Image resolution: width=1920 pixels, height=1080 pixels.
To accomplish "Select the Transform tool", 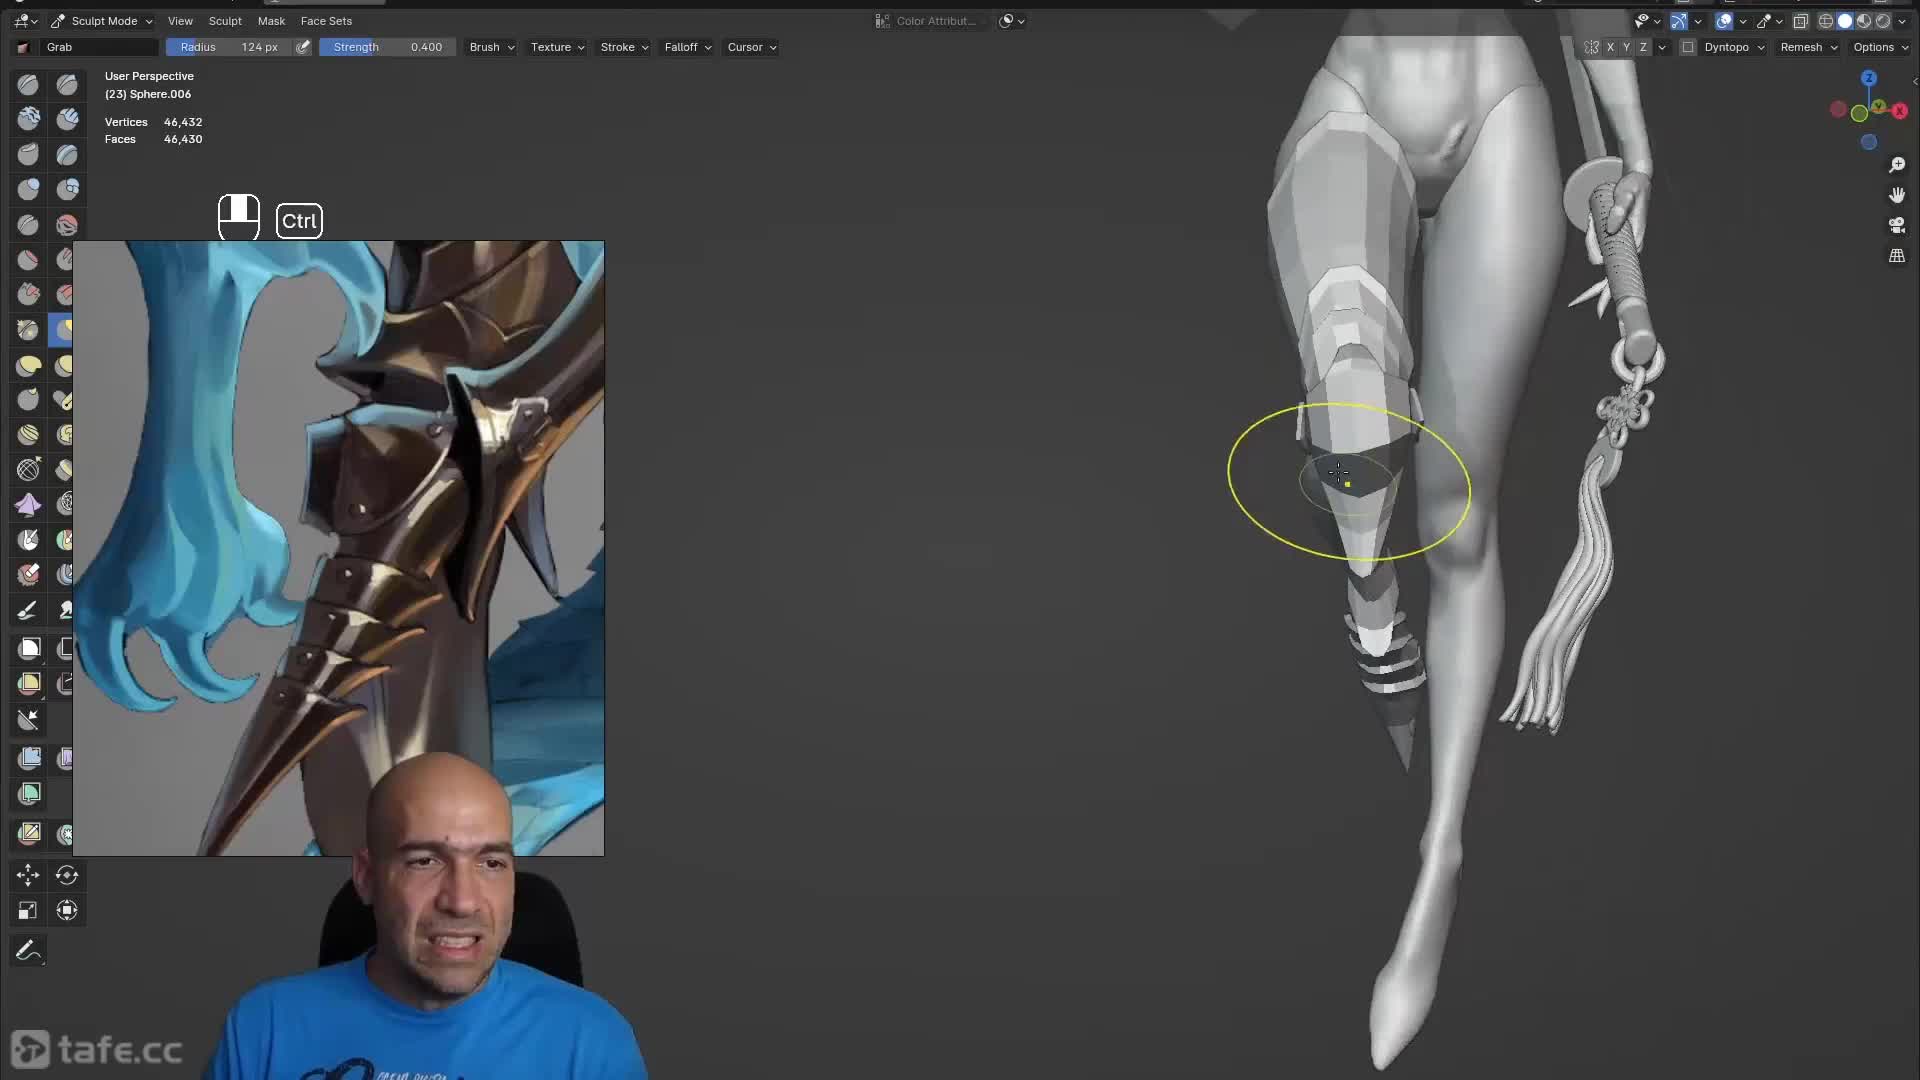I will 67,911.
